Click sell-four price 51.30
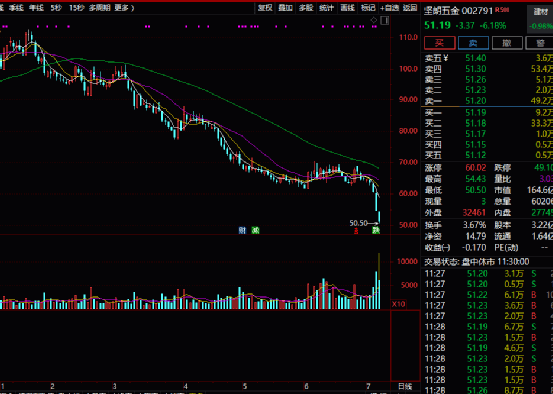Screen dimensions: 553x394 (x=476, y=69)
